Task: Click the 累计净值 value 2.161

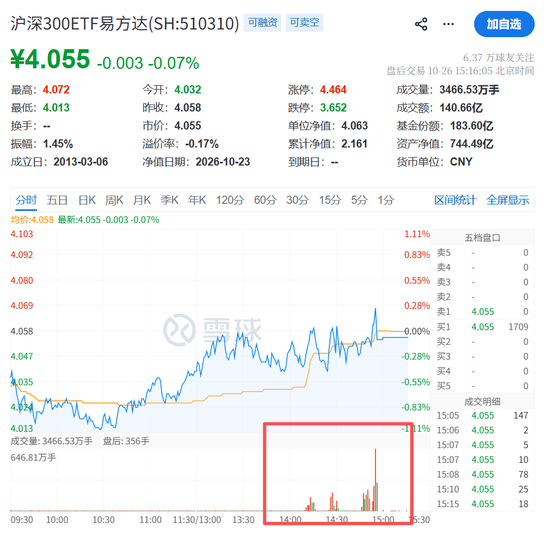Action: point(354,144)
